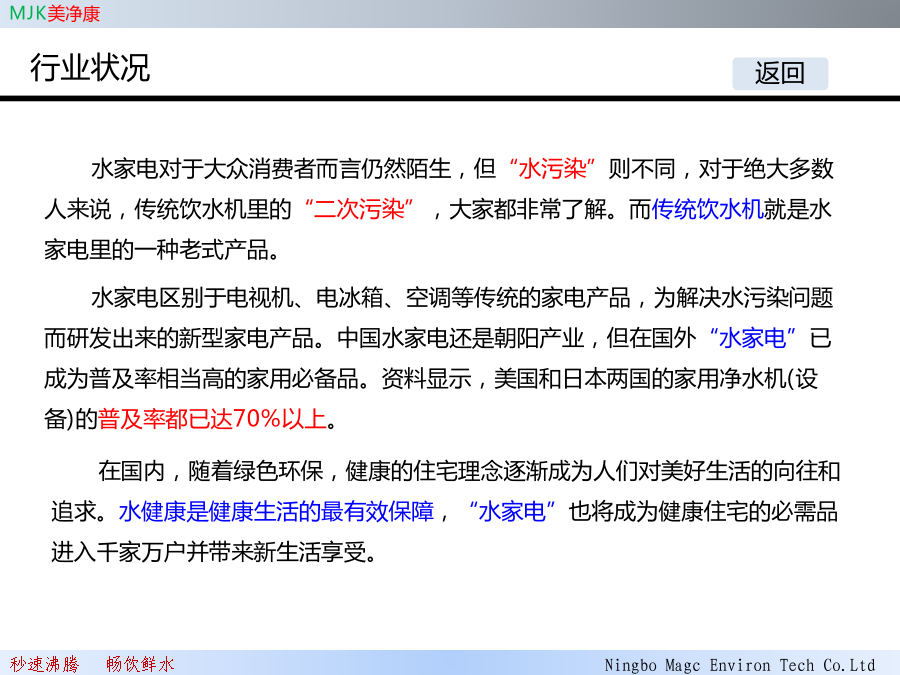Viewport: 900px width, 675px height.
Task: Click the MJK美净康 logo text
Action: (55, 13)
